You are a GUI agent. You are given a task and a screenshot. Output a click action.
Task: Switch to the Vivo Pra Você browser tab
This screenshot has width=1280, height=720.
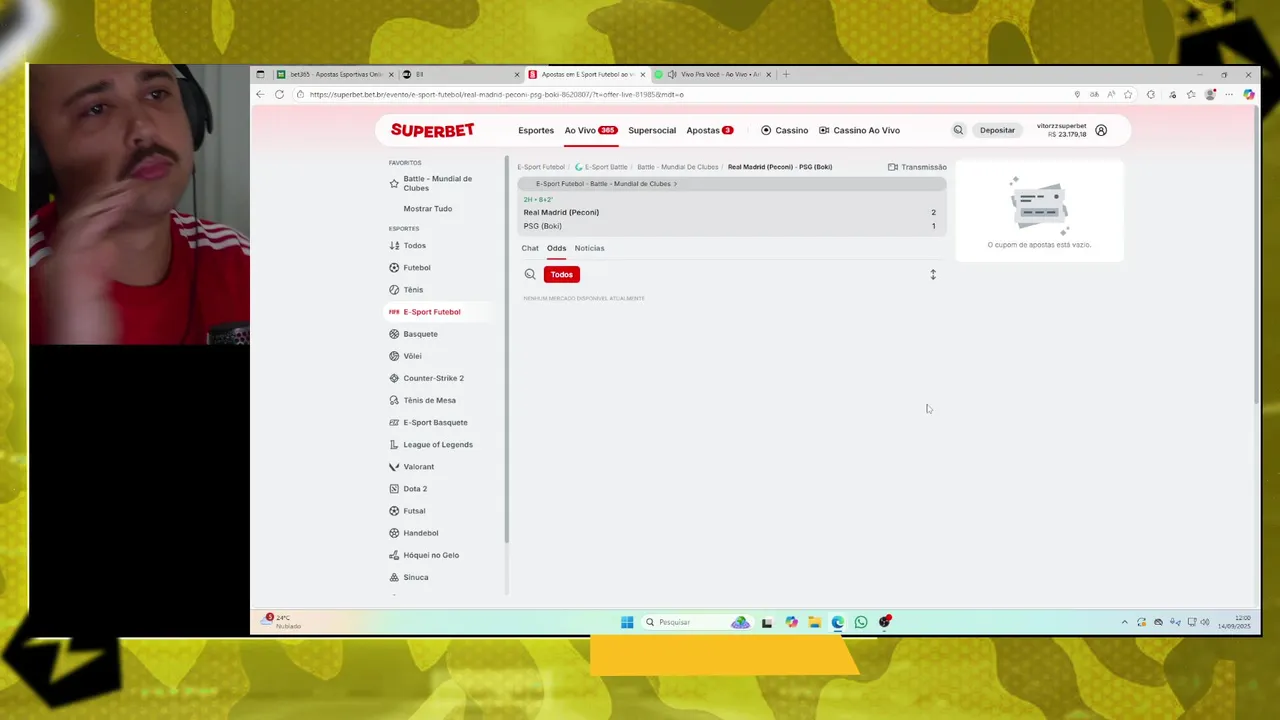coord(714,74)
